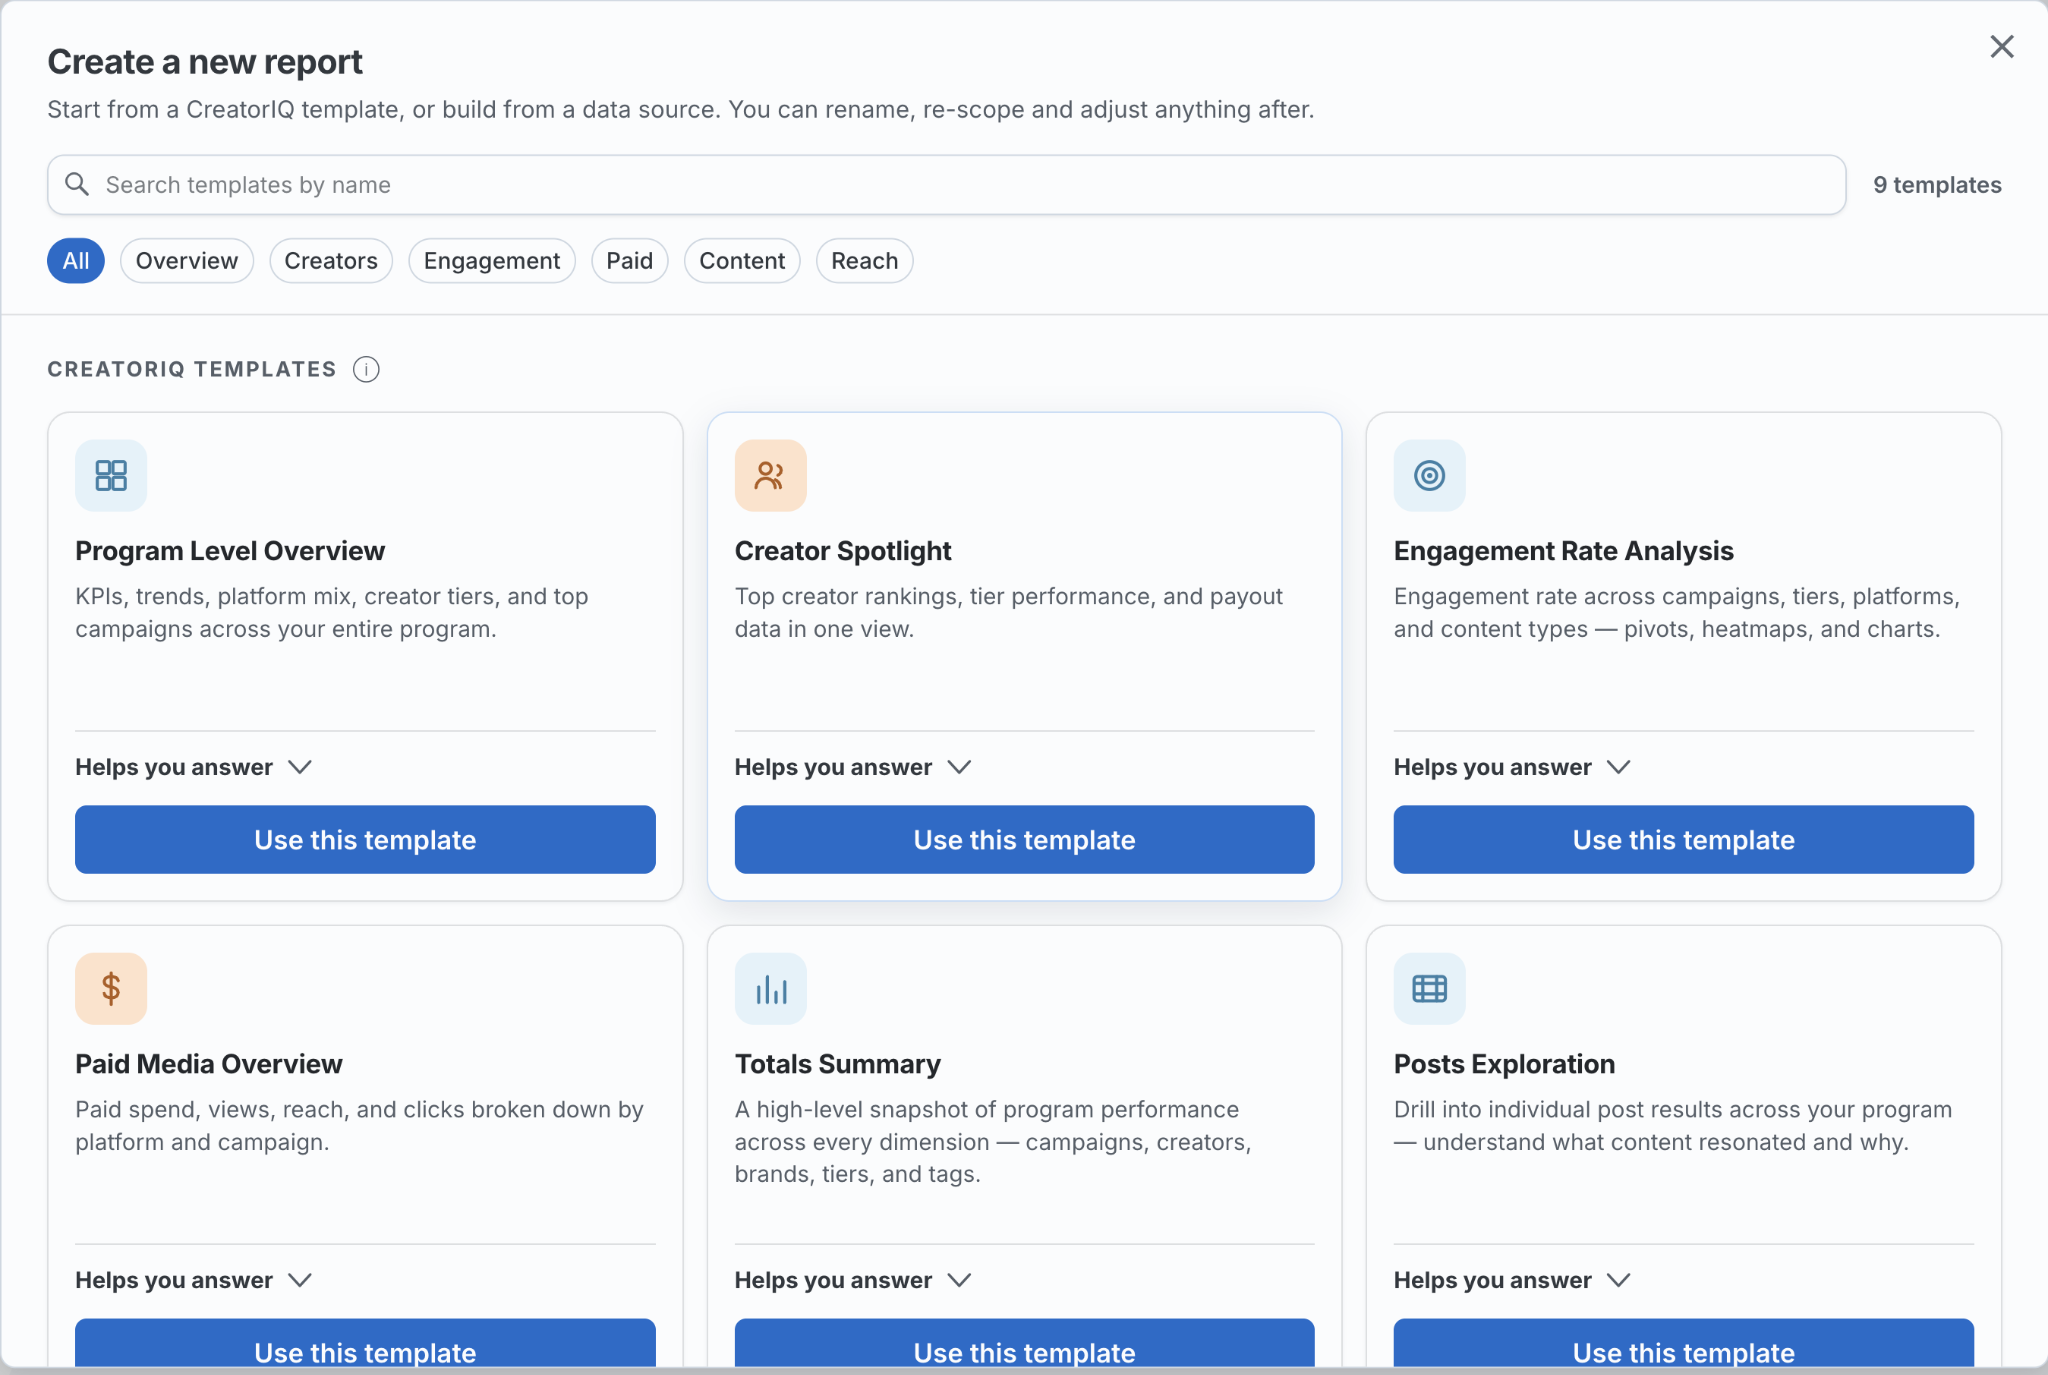Open the CreatorIQ Templates info icon
Image resolution: width=2048 pixels, height=1375 pixels.
366,369
